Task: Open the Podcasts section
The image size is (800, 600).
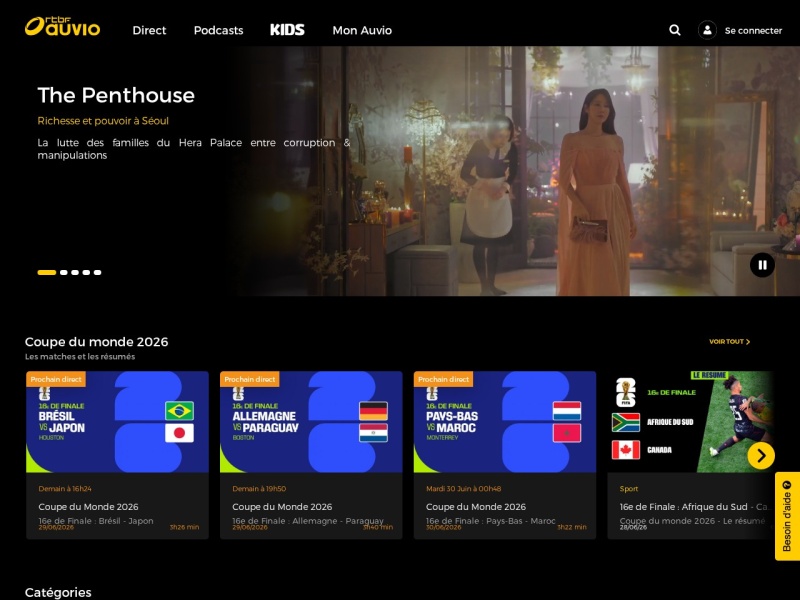Action: pyautogui.click(x=218, y=30)
